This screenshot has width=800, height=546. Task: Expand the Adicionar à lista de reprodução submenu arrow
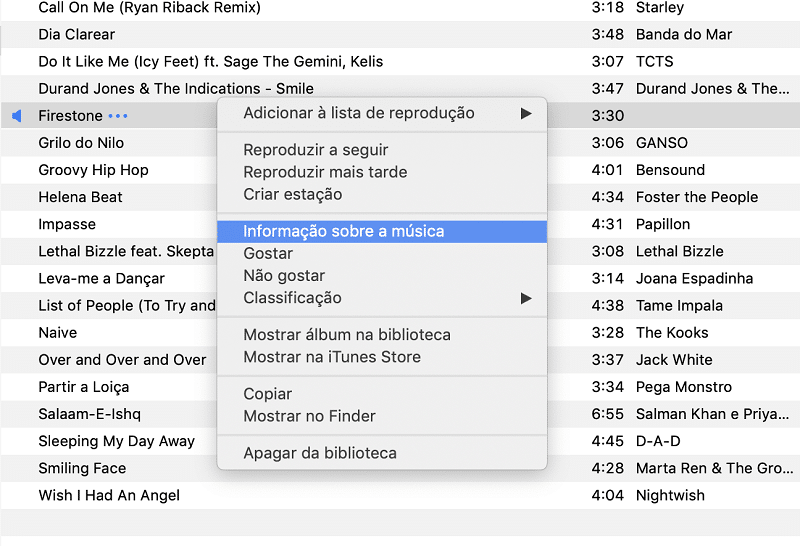526,113
